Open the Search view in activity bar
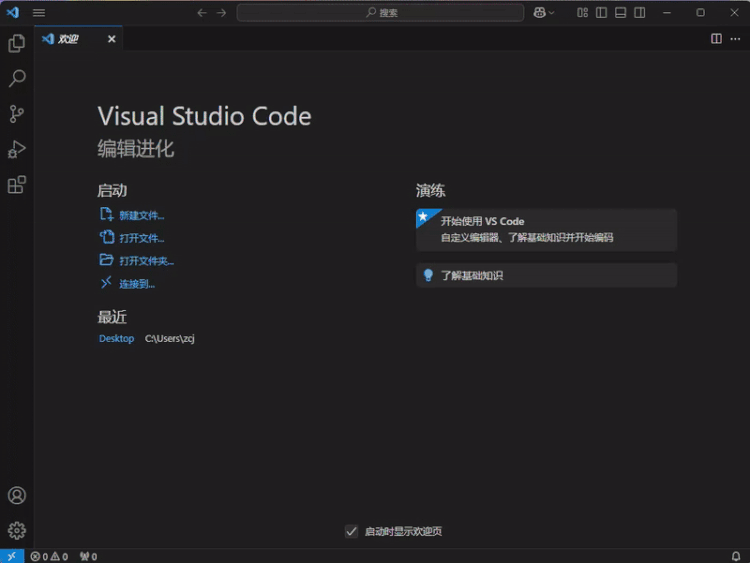Viewport: 750px width, 563px height. pyautogui.click(x=17, y=78)
